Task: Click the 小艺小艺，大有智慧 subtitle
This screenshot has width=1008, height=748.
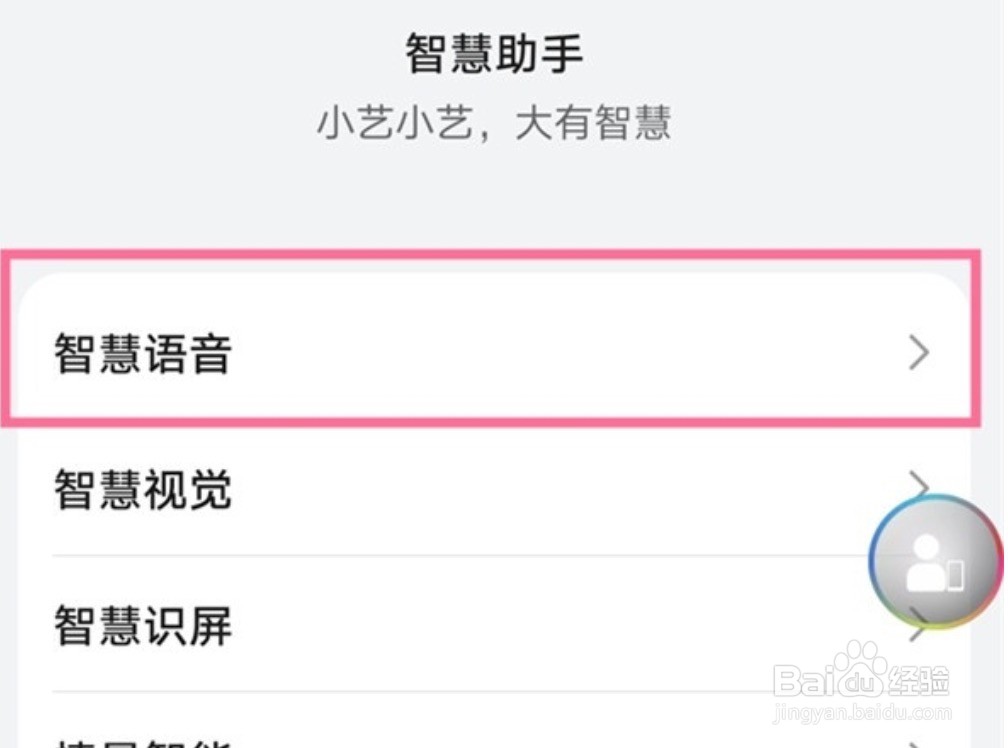Action: point(494,124)
